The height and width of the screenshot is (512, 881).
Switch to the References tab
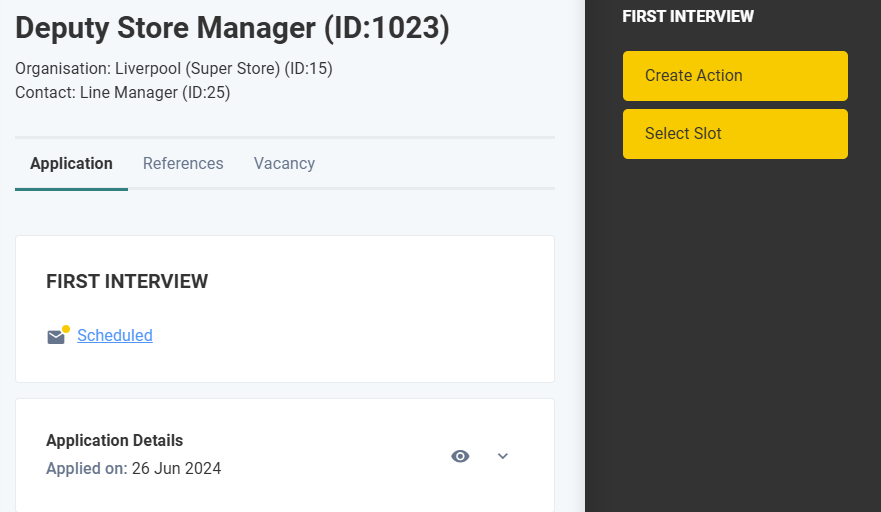click(183, 164)
